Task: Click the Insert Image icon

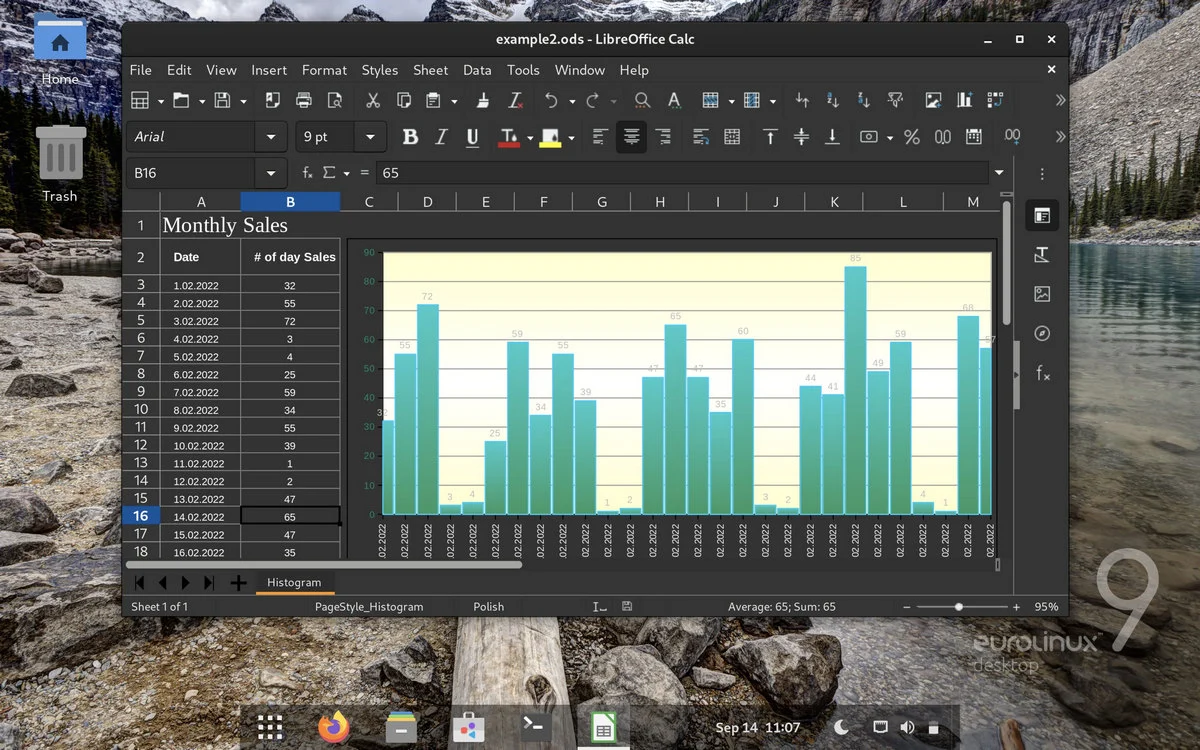Action: [x=932, y=100]
